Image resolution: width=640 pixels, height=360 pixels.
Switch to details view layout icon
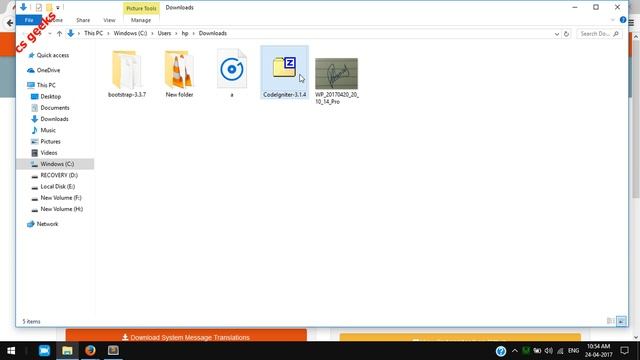click(611, 321)
